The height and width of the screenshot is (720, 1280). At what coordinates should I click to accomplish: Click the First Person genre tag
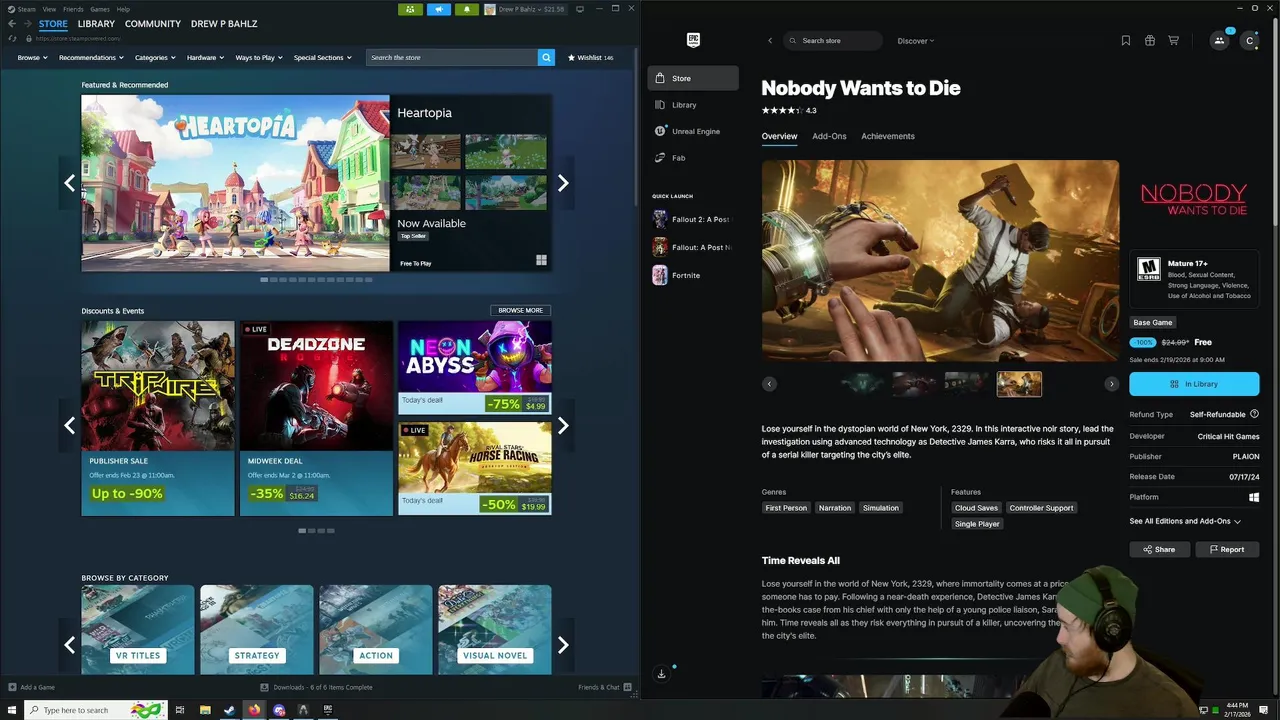(786, 508)
